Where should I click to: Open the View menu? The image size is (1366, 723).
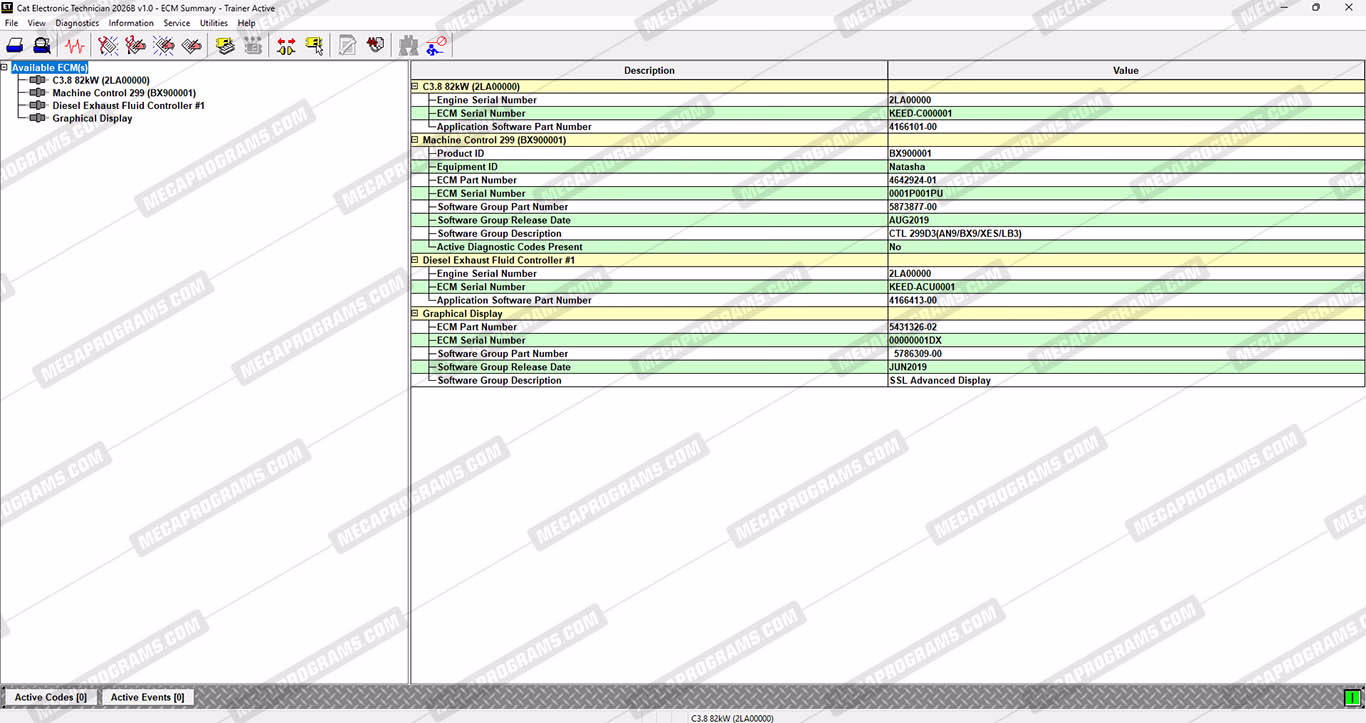36,23
